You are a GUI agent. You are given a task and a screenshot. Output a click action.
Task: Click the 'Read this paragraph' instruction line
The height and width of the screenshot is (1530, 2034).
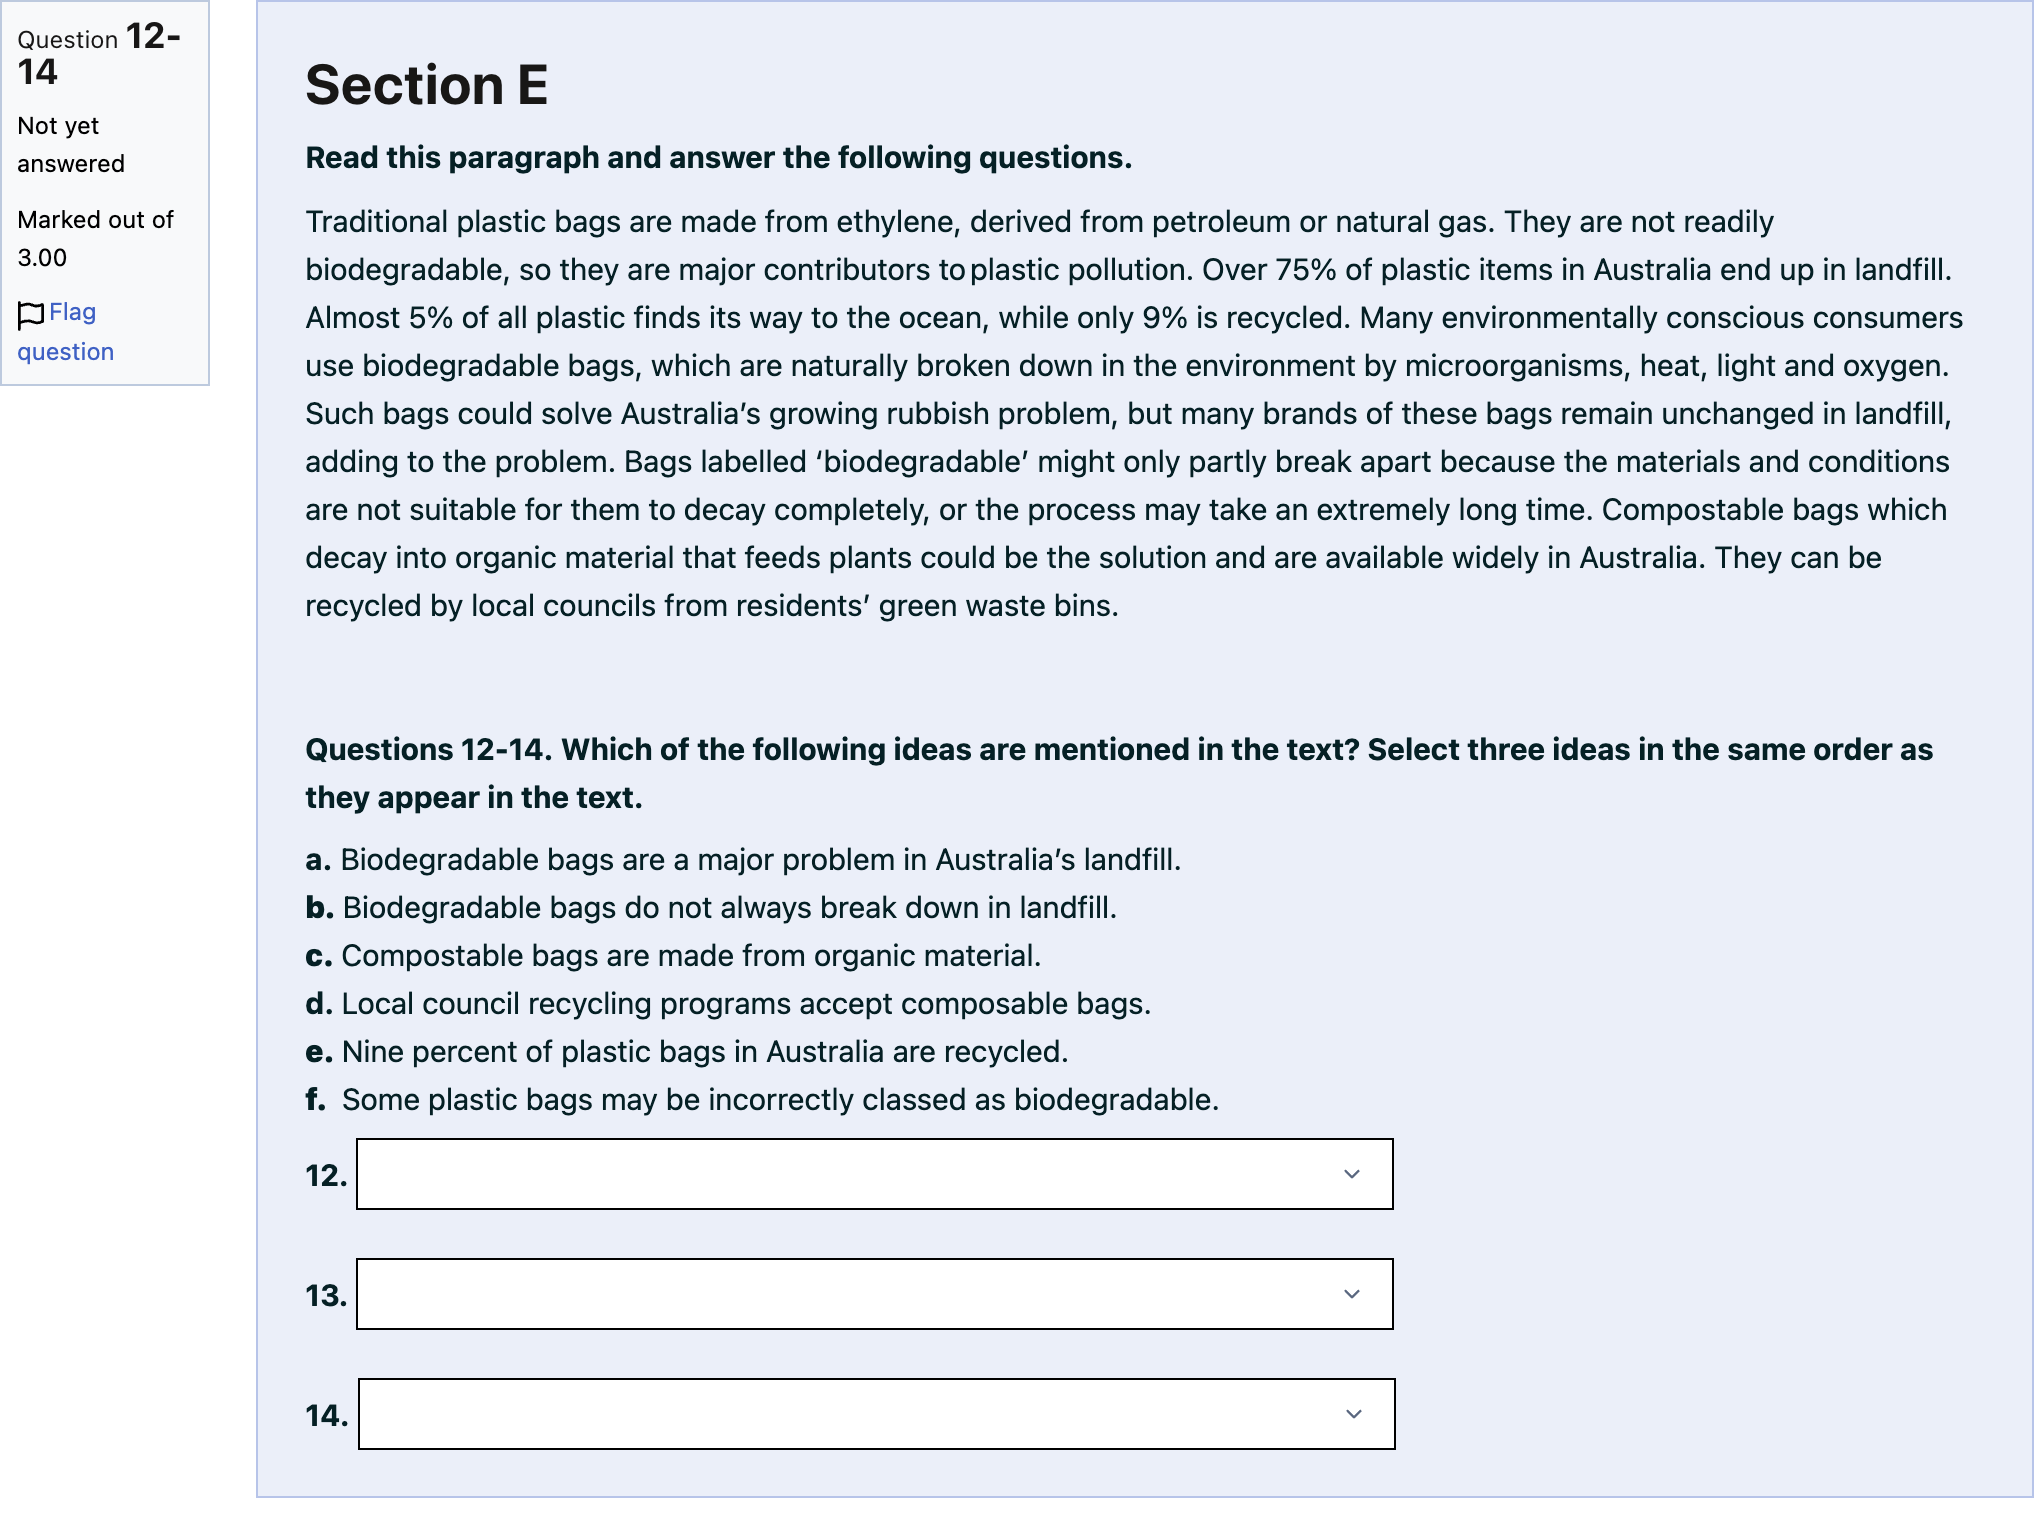[718, 158]
